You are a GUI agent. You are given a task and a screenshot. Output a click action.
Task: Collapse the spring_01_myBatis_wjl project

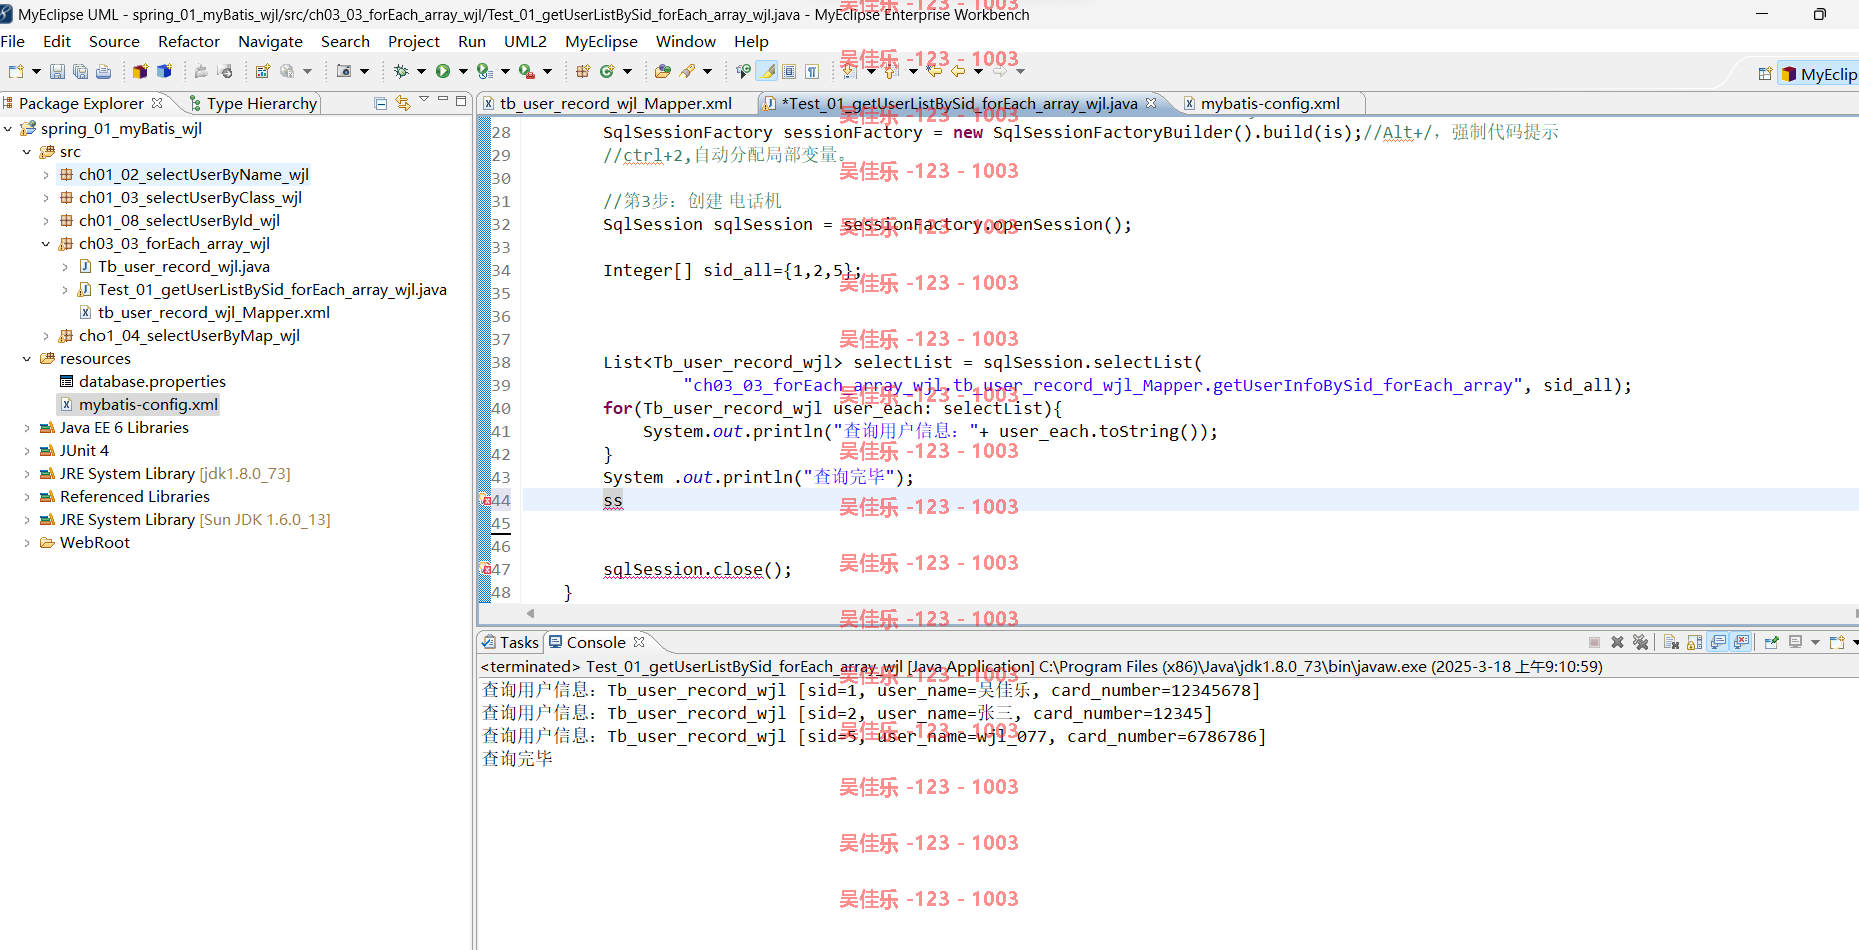(8, 129)
